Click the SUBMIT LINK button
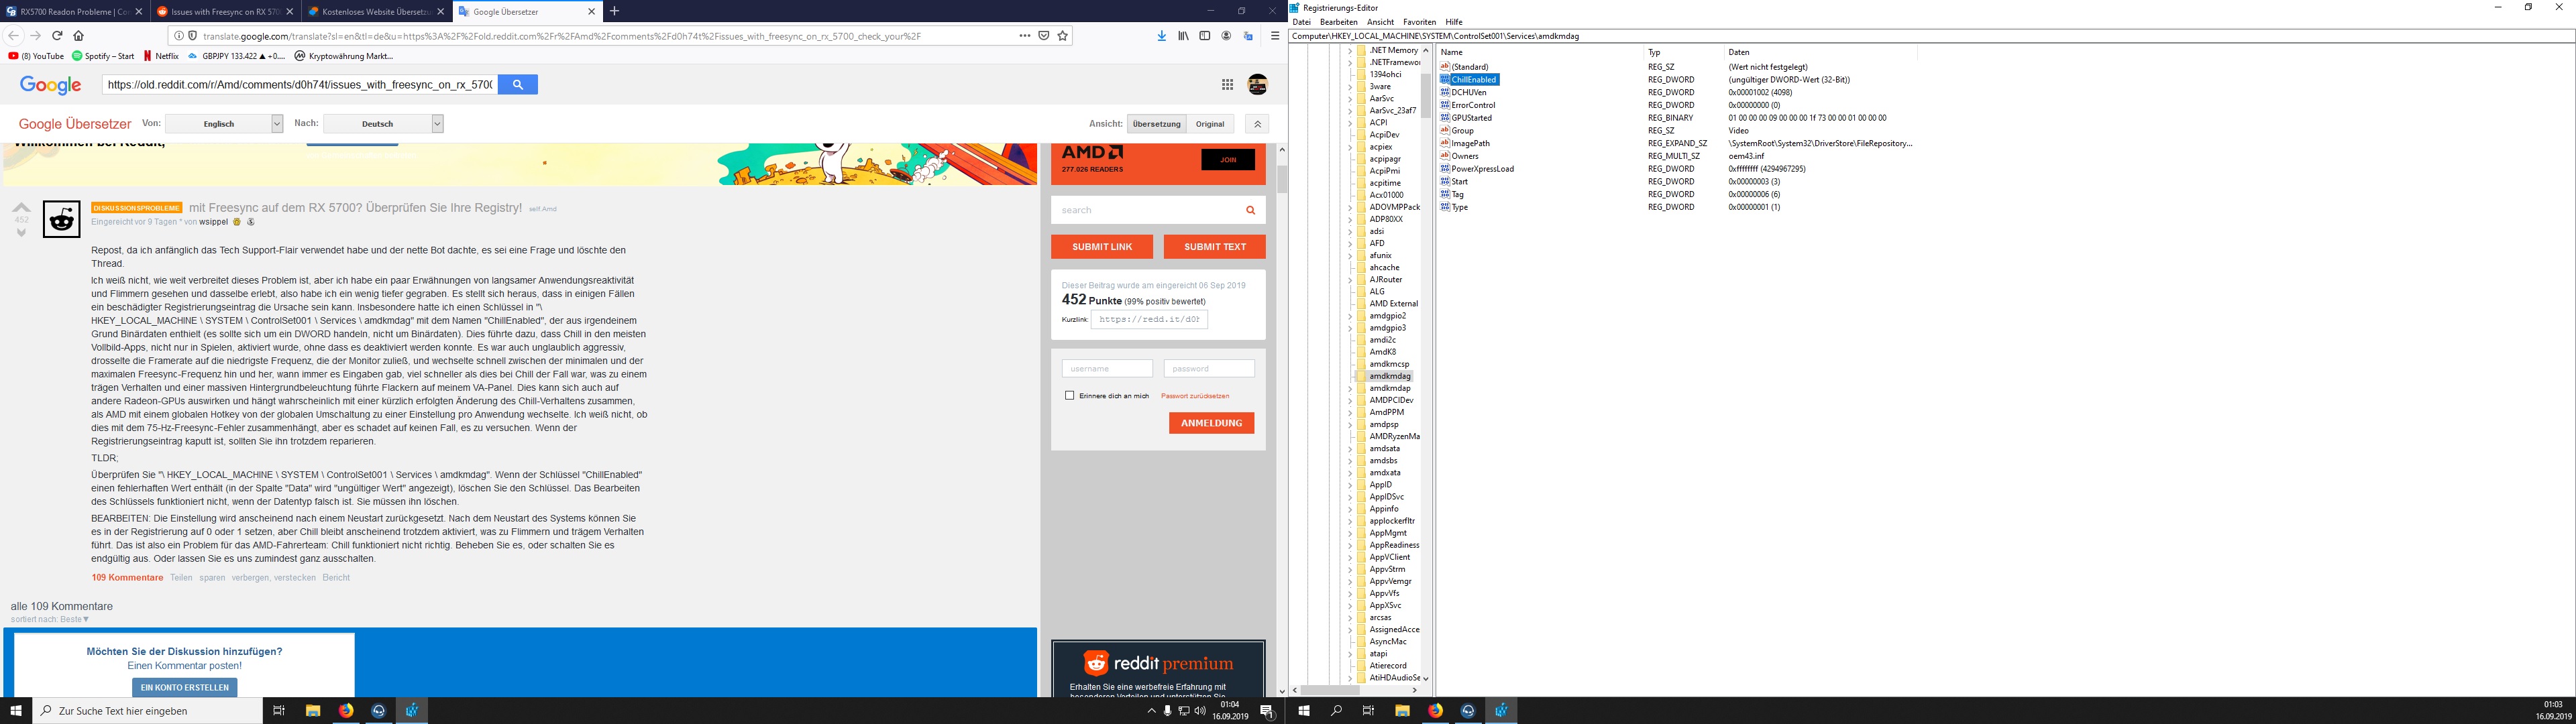Image resolution: width=2576 pixels, height=724 pixels. (1102, 246)
